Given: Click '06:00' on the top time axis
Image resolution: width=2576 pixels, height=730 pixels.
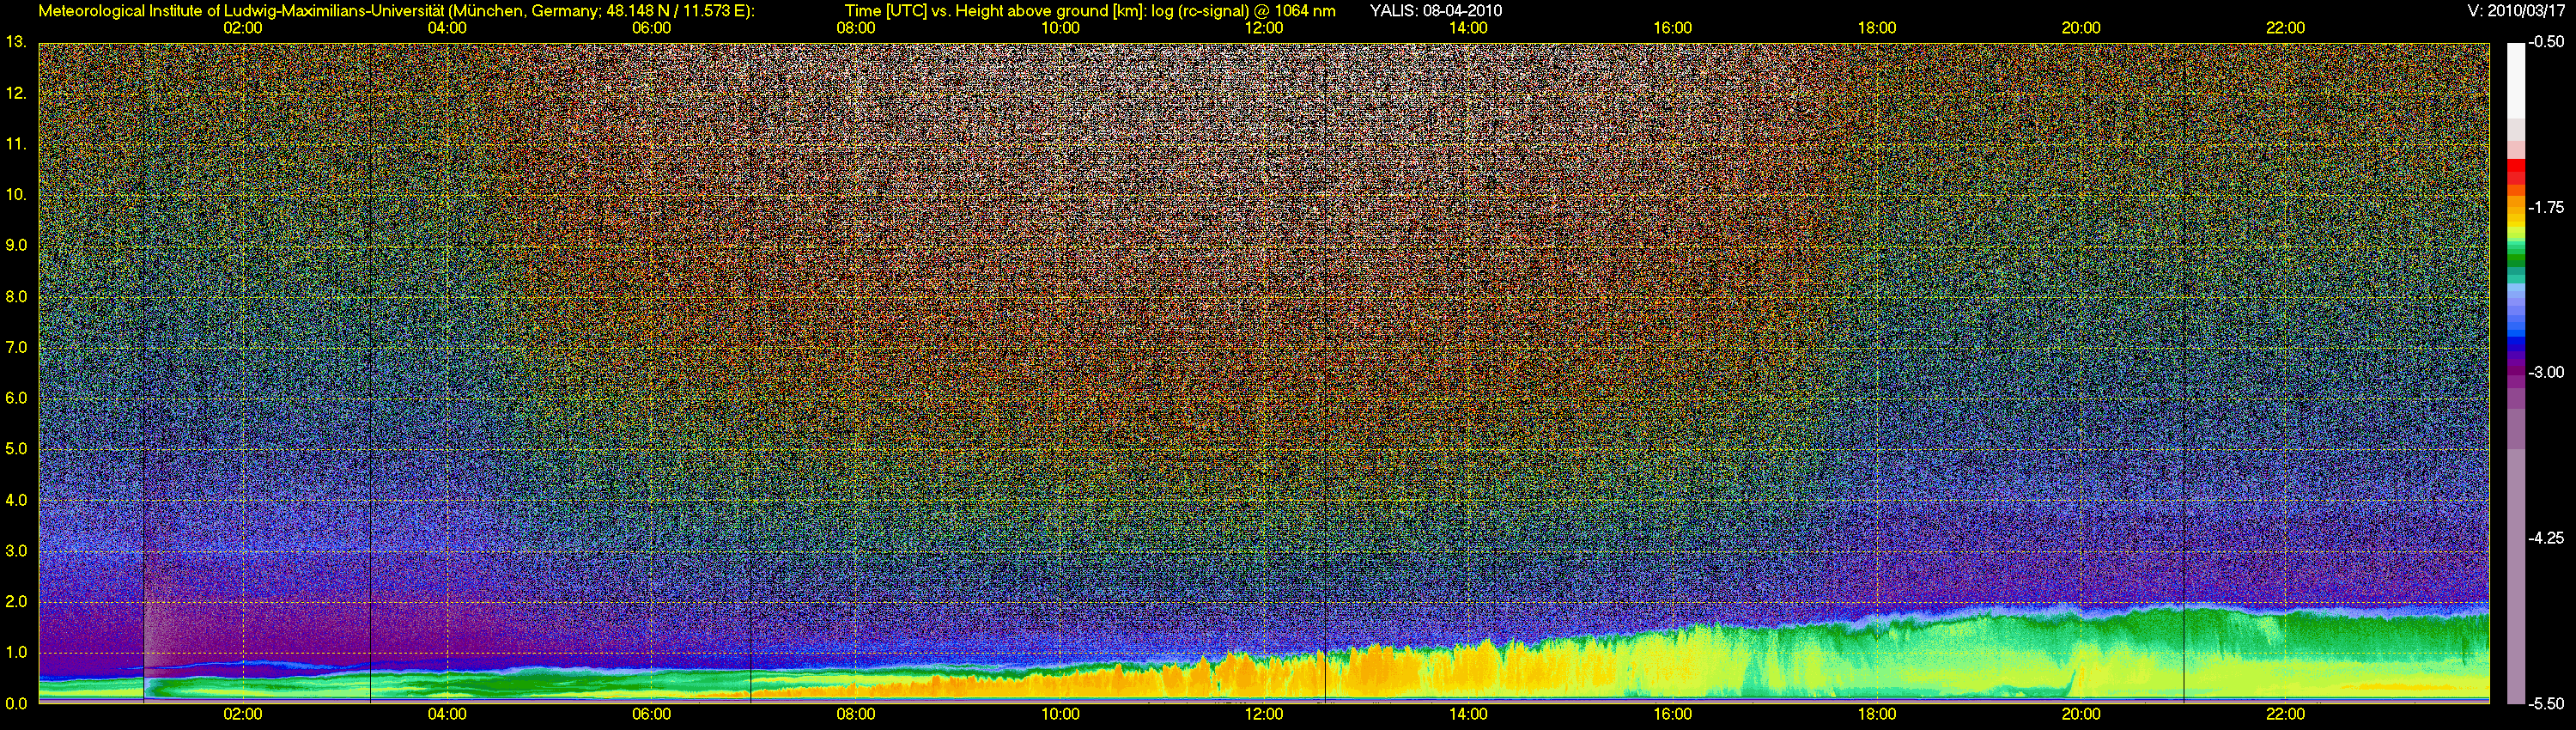Looking at the screenshot, I should pos(651,28).
